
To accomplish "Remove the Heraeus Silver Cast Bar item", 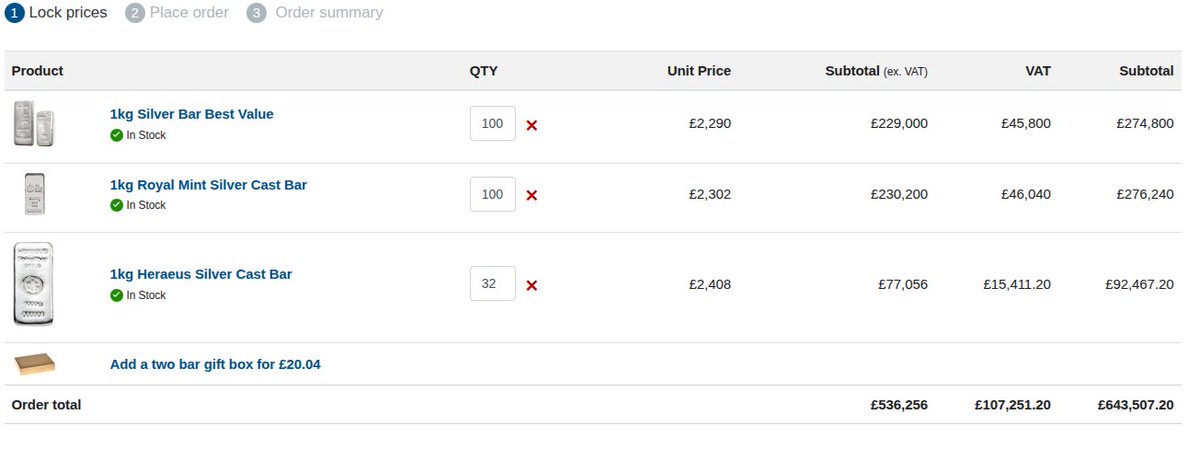I will 532,285.
